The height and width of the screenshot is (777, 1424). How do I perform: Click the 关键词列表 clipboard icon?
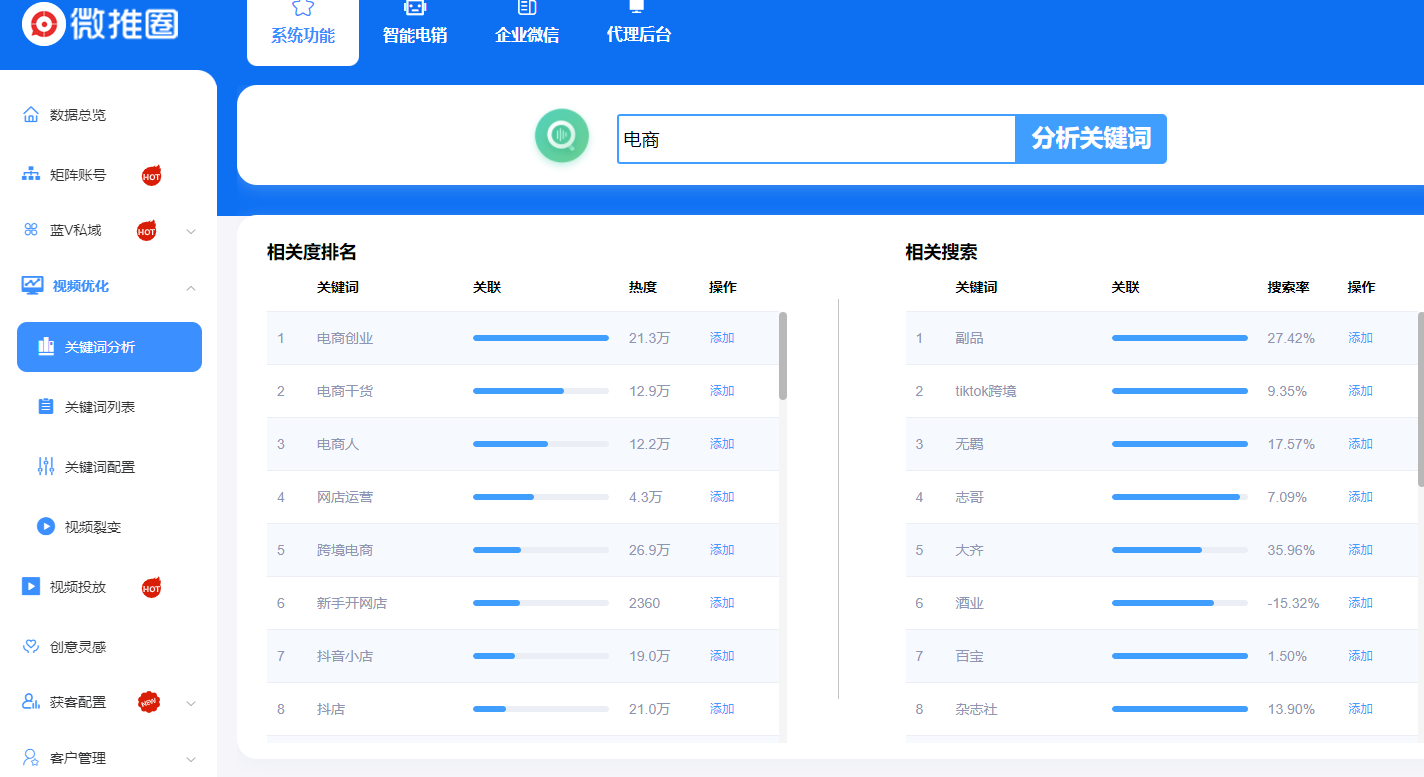pyautogui.click(x=46, y=406)
